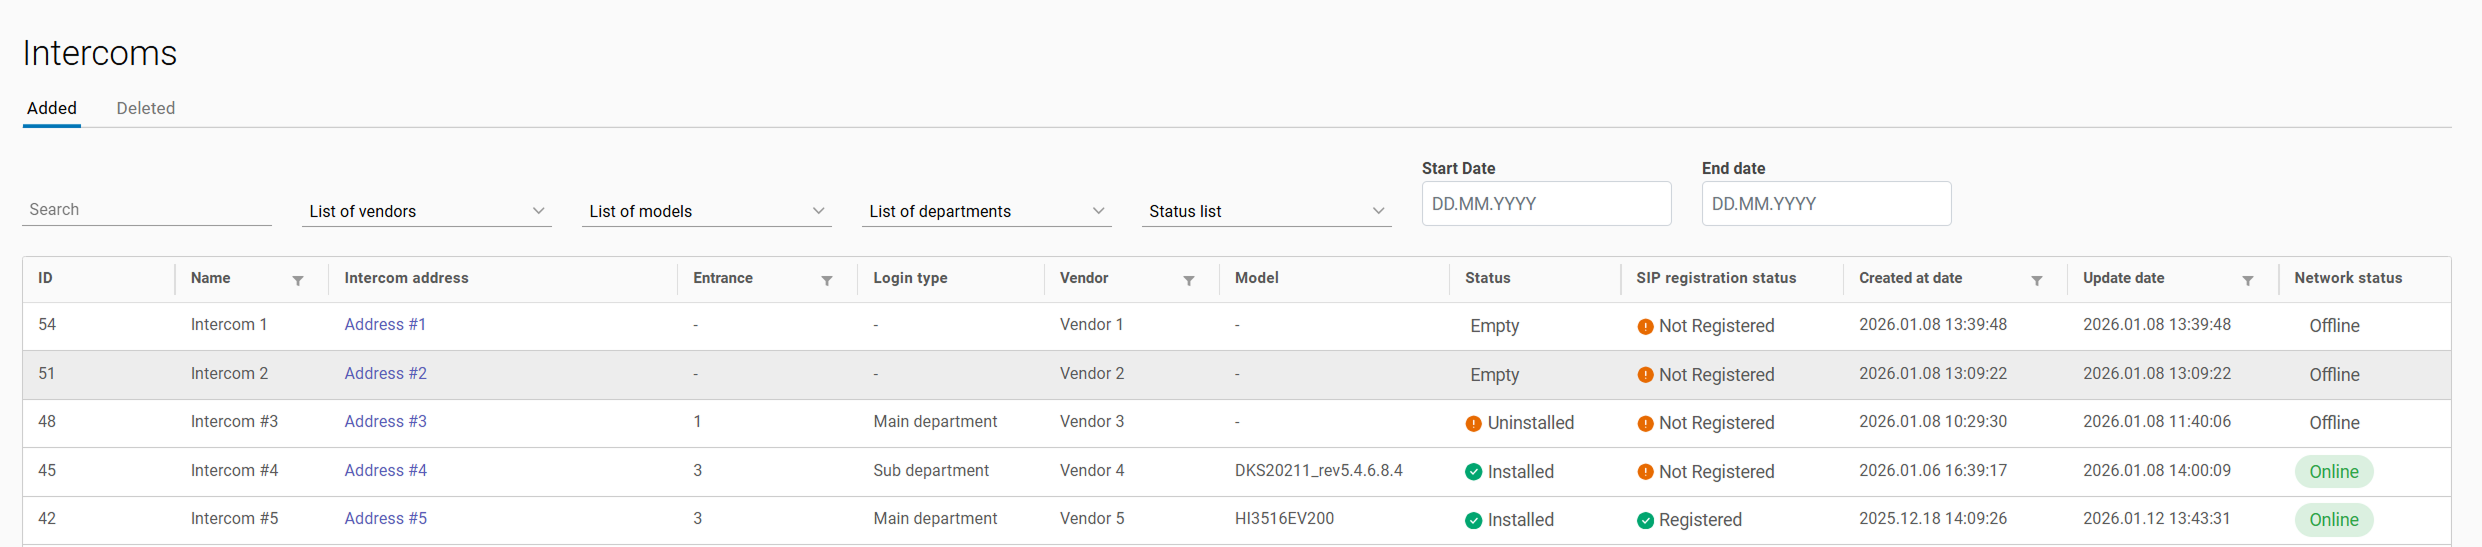Open the Address #1 link
The height and width of the screenshot is (547, 2482).
385,324
